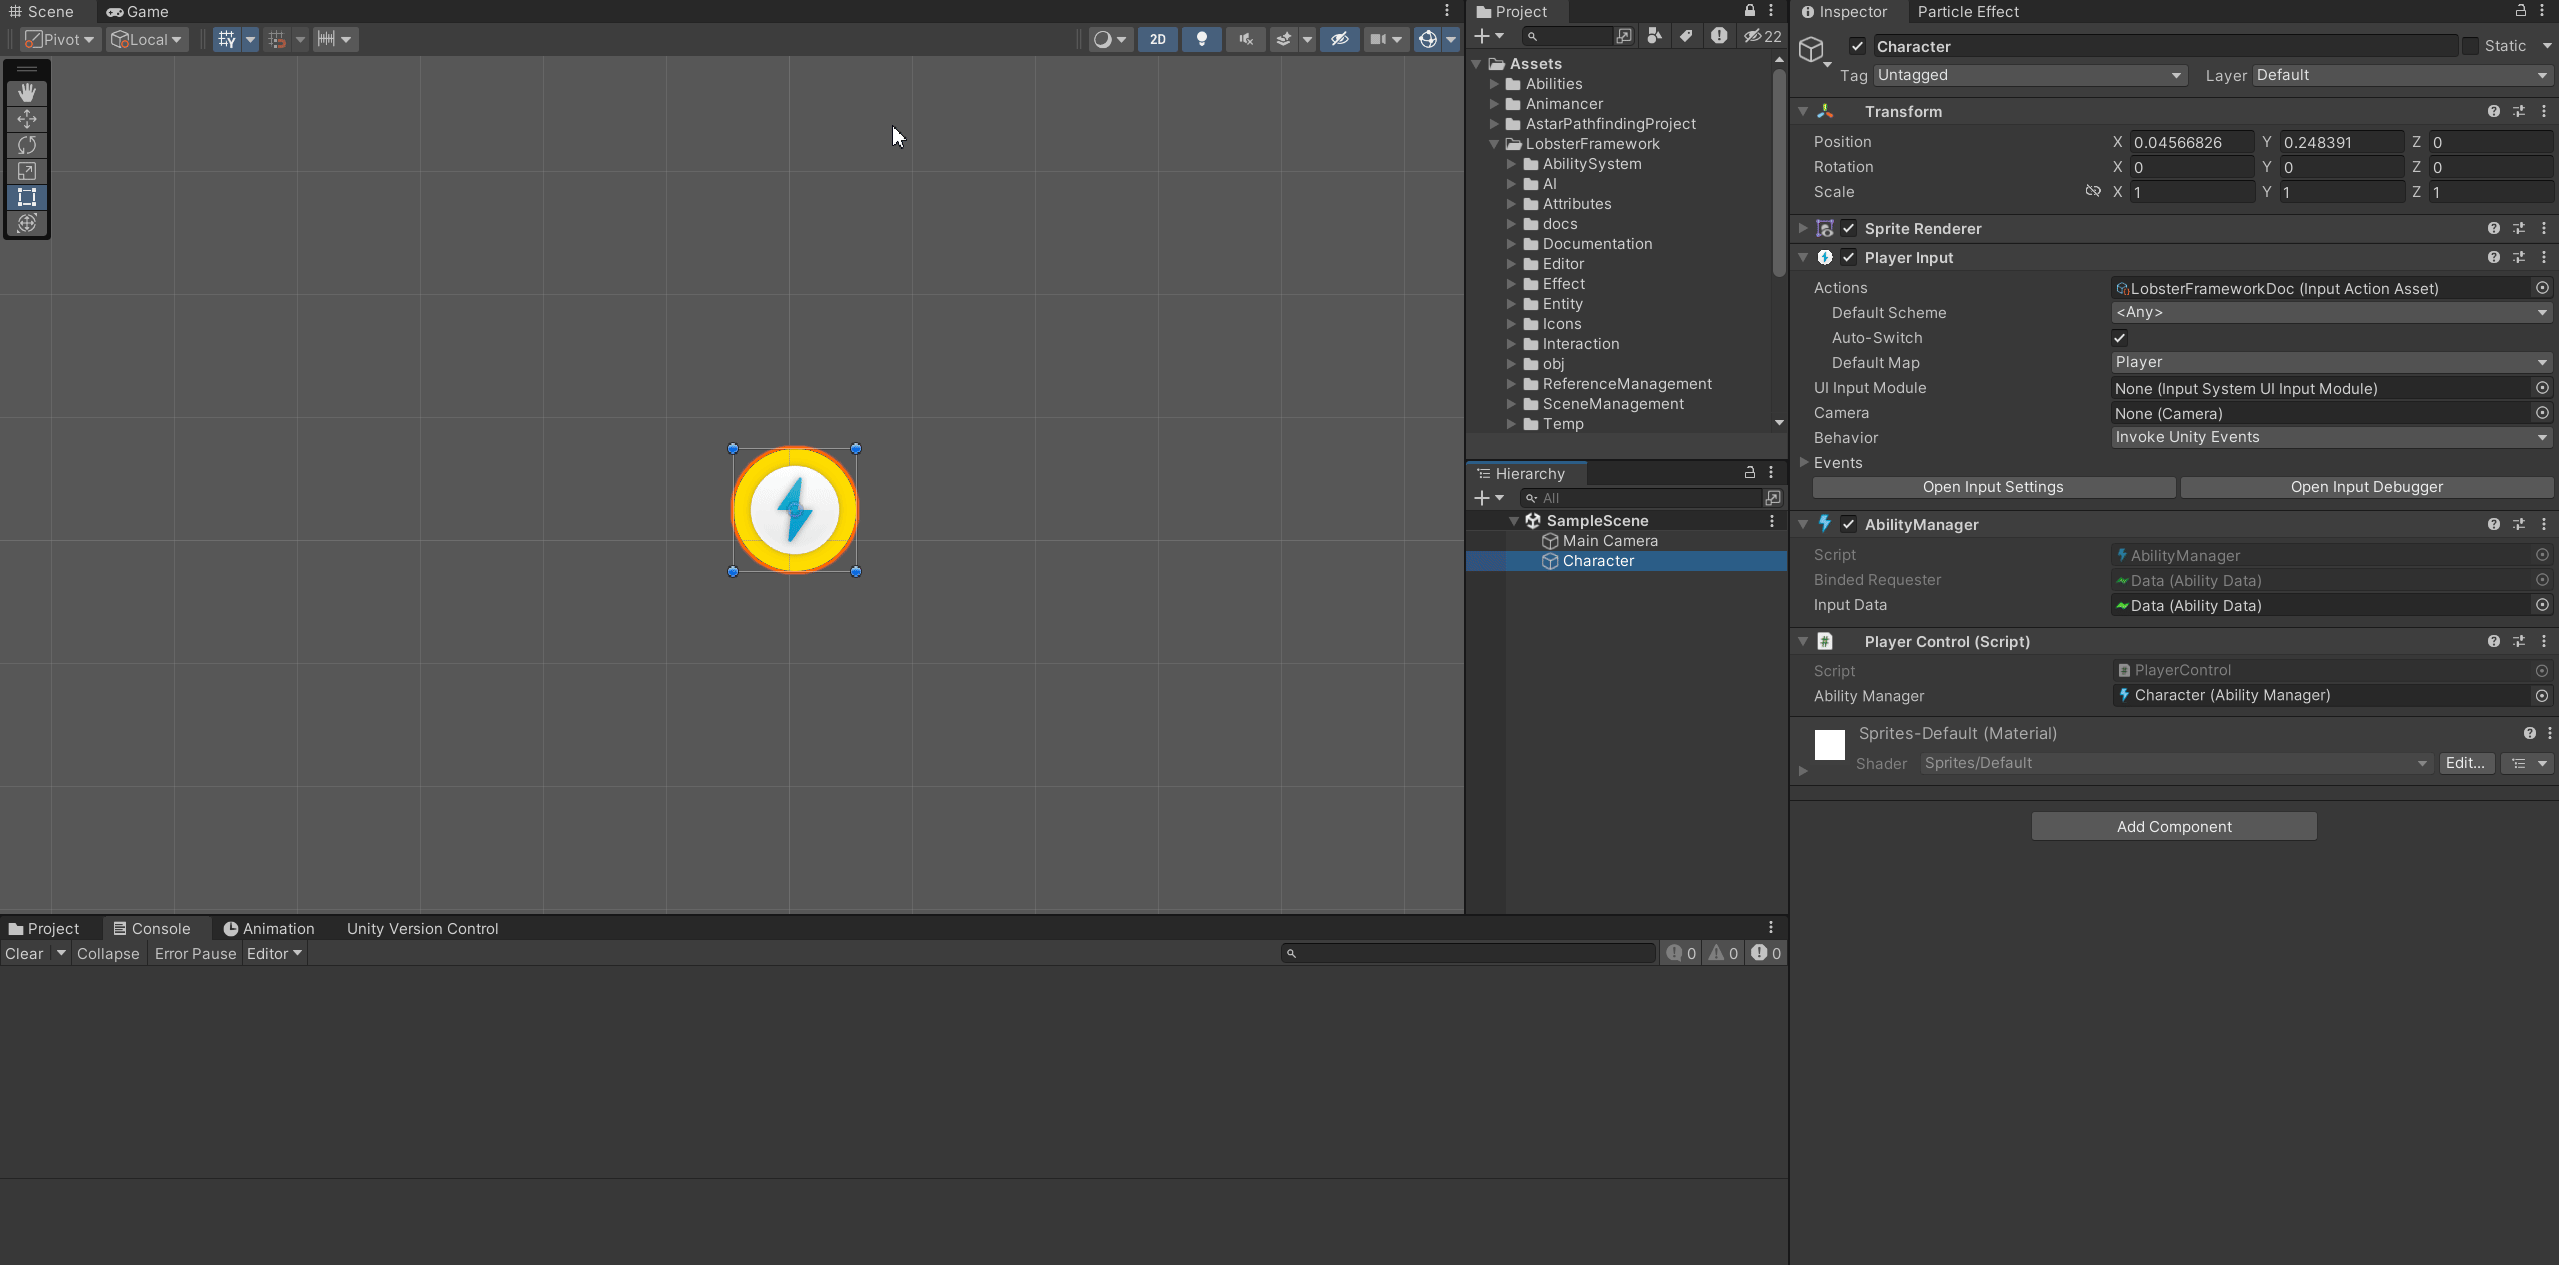This screenshot has height=1265, width=2559.
Task: Toggle the Character active checkbox
Action: pyautogui.click(x=1857, y=46)
